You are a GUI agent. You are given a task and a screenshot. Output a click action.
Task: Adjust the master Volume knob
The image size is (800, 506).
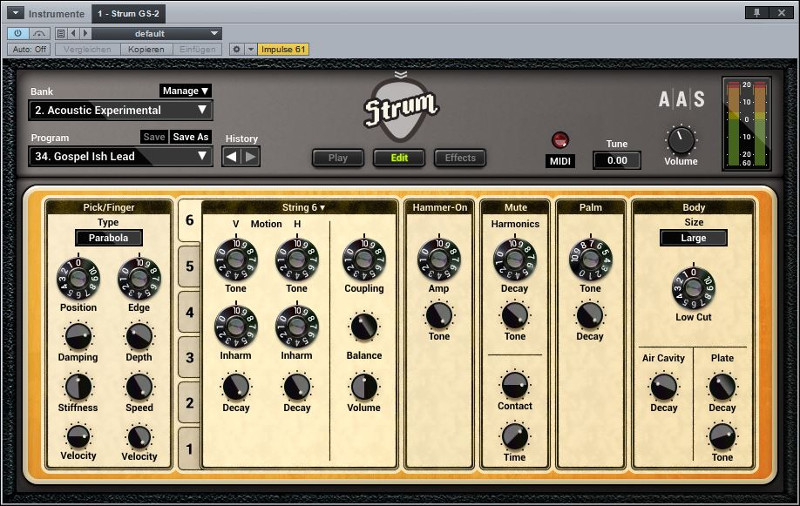(x=681, y=140)
